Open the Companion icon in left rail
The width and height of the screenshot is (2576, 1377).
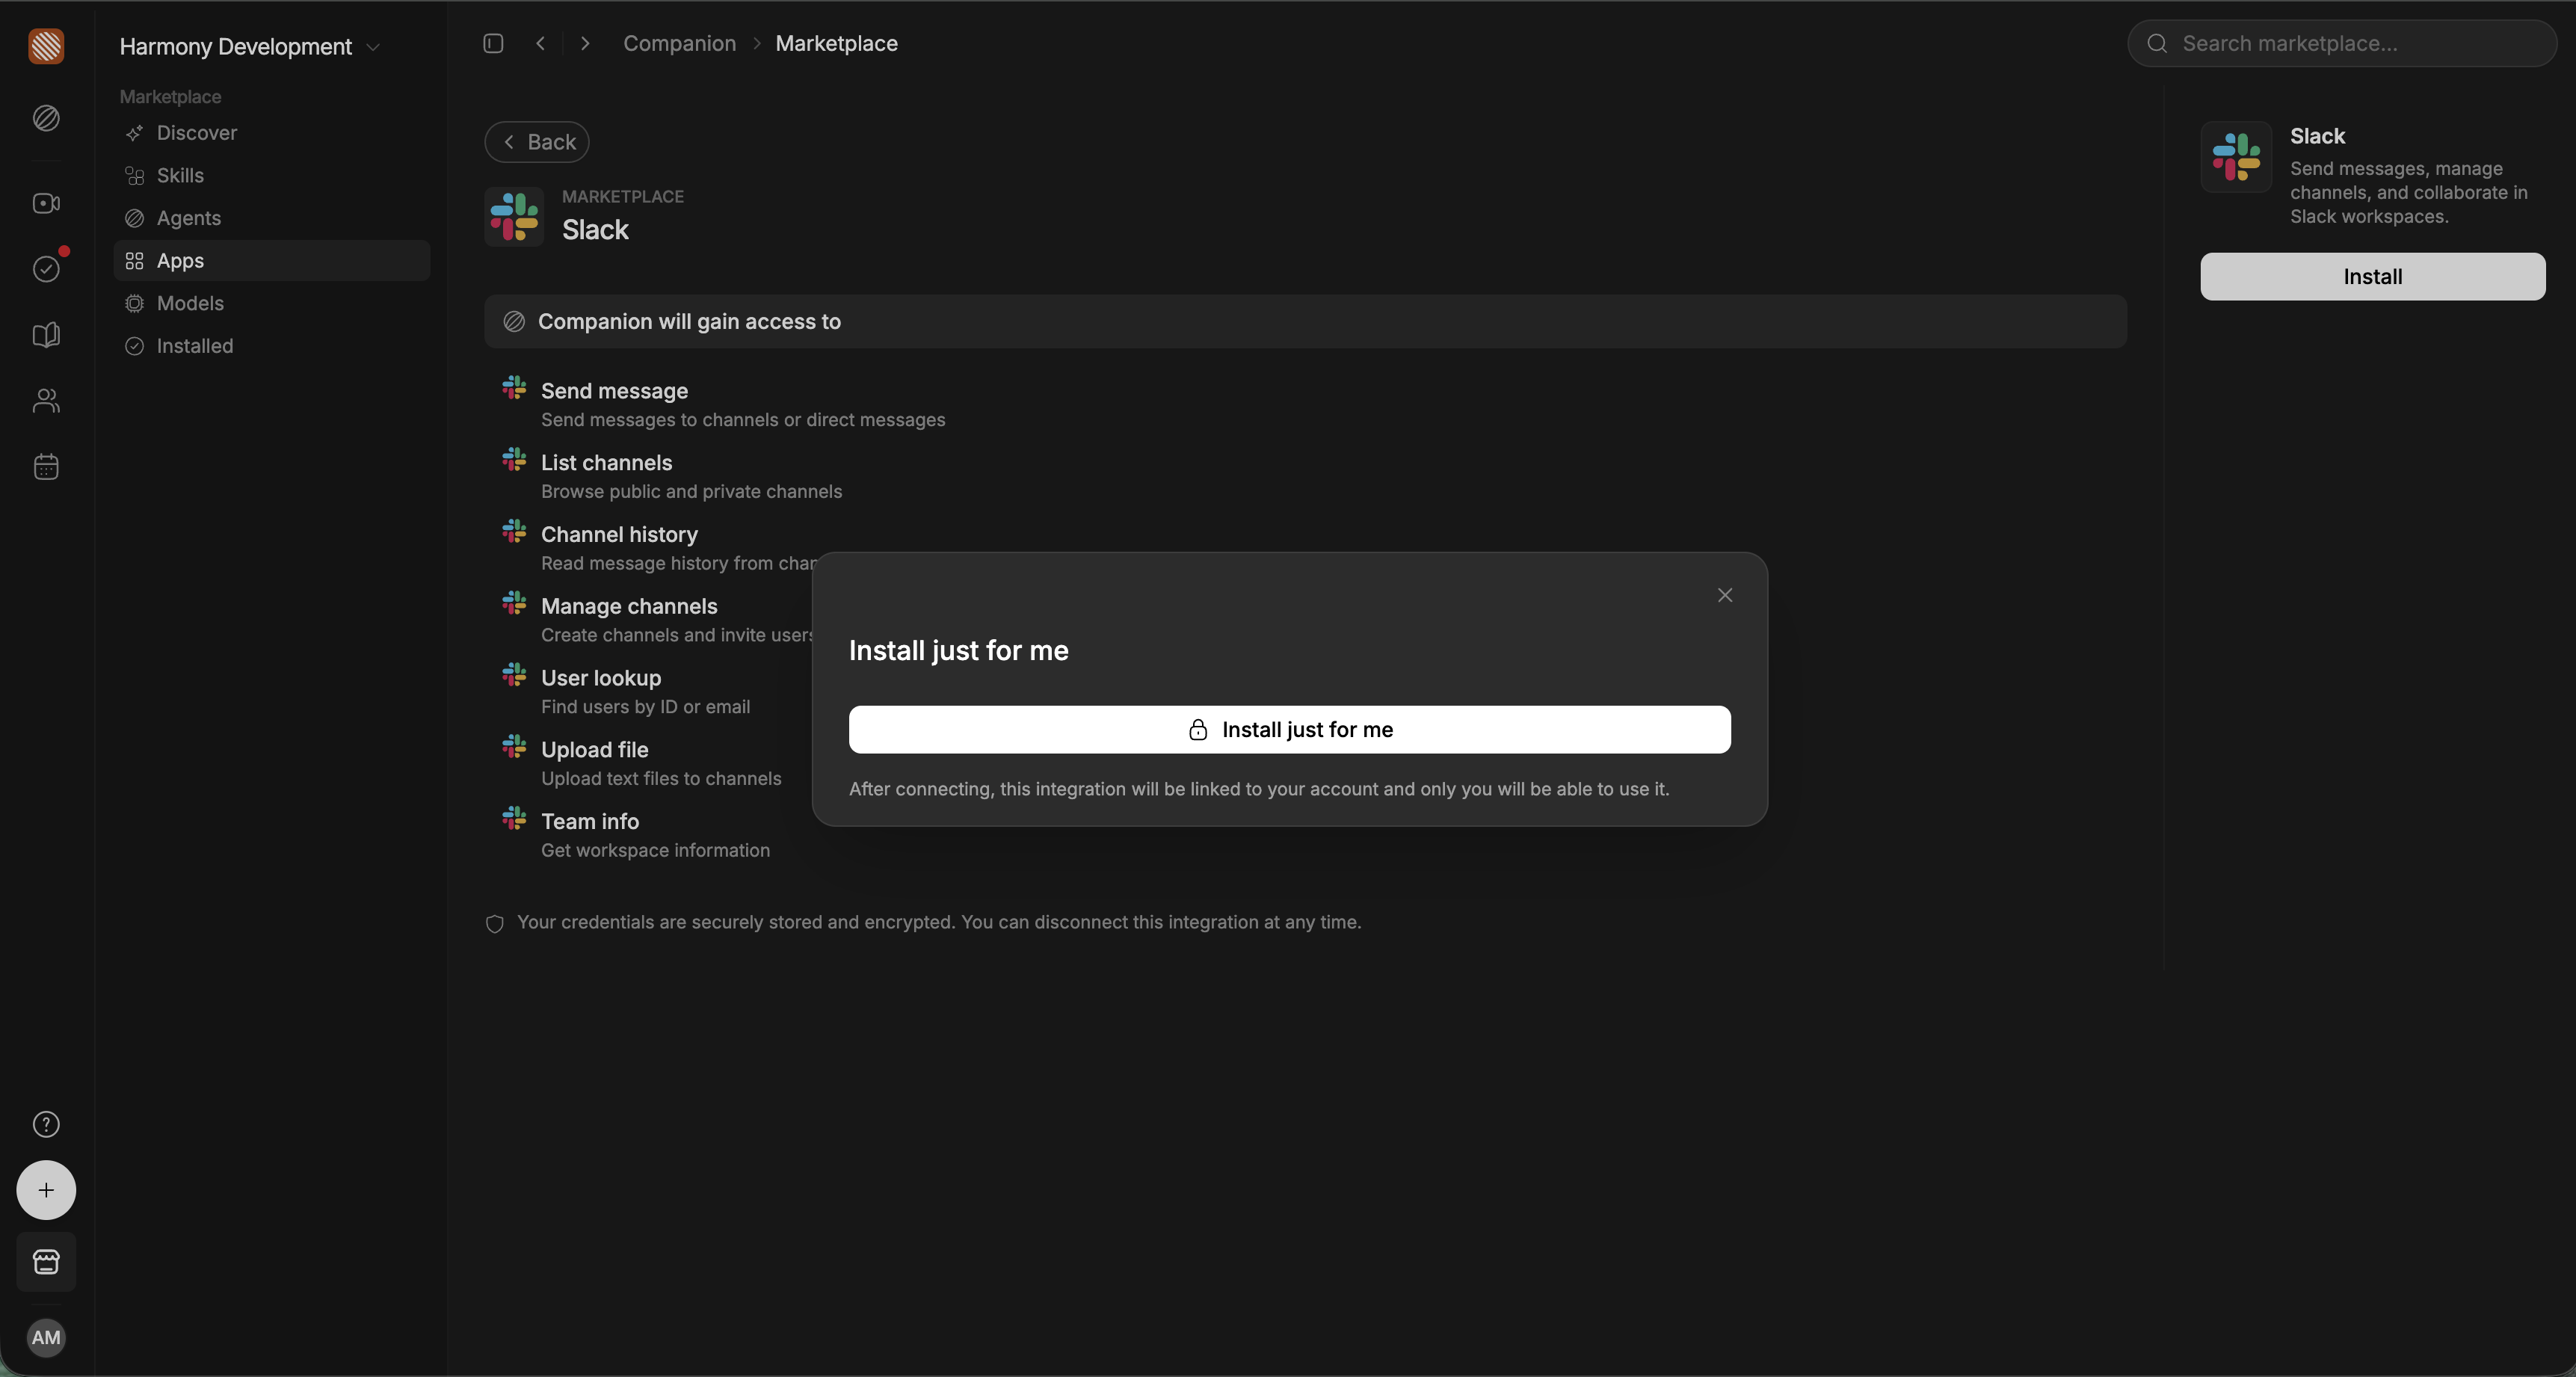click(46, 118)
